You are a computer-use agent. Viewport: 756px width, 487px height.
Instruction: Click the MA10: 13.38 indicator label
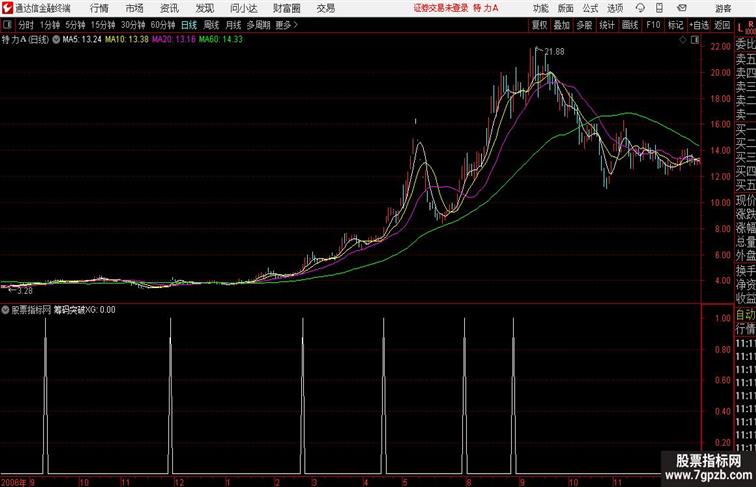click(x=127, y=40)
